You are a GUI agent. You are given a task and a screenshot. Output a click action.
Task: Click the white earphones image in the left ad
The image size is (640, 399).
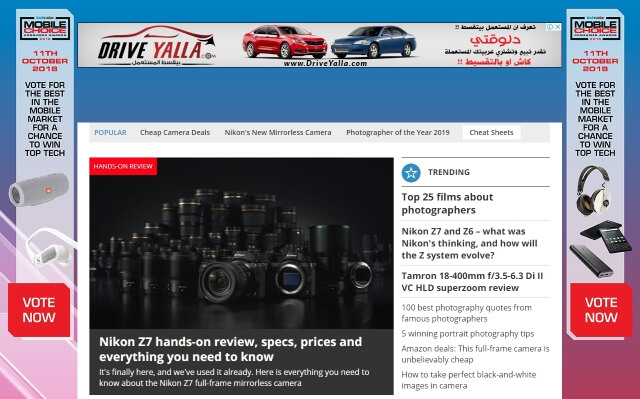pos(50,248)
